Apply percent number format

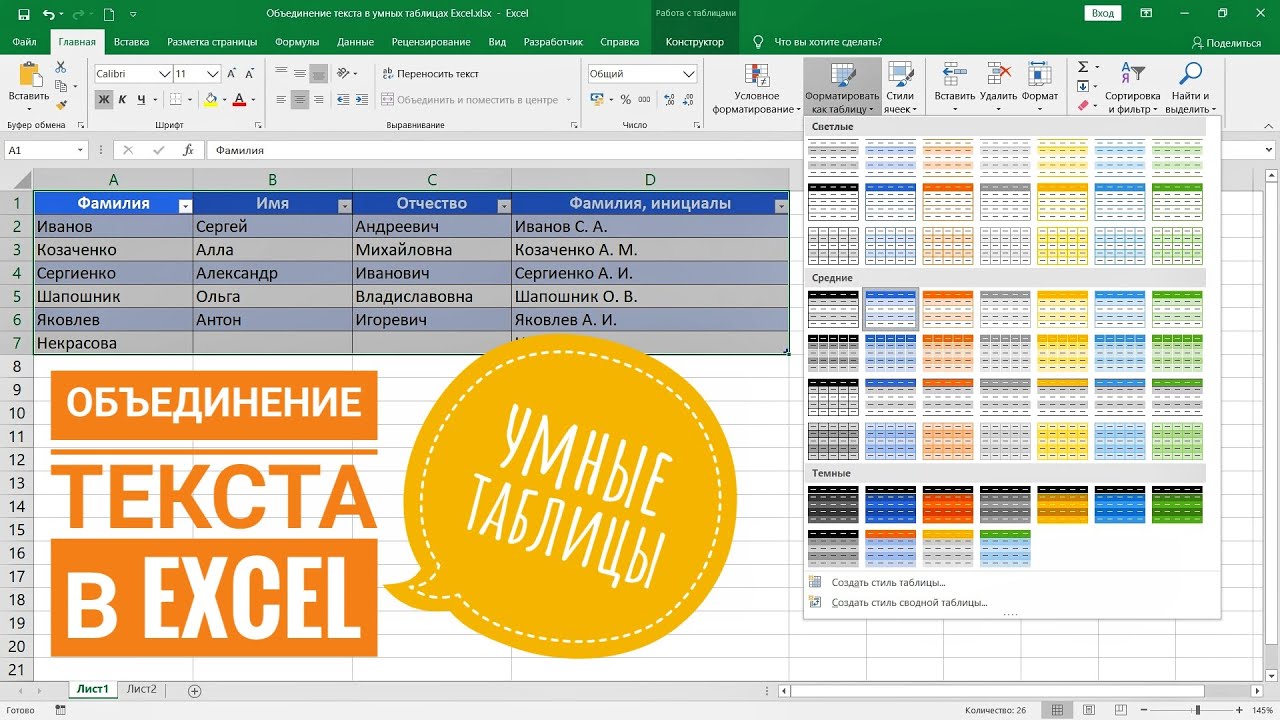tap(626, 99)
